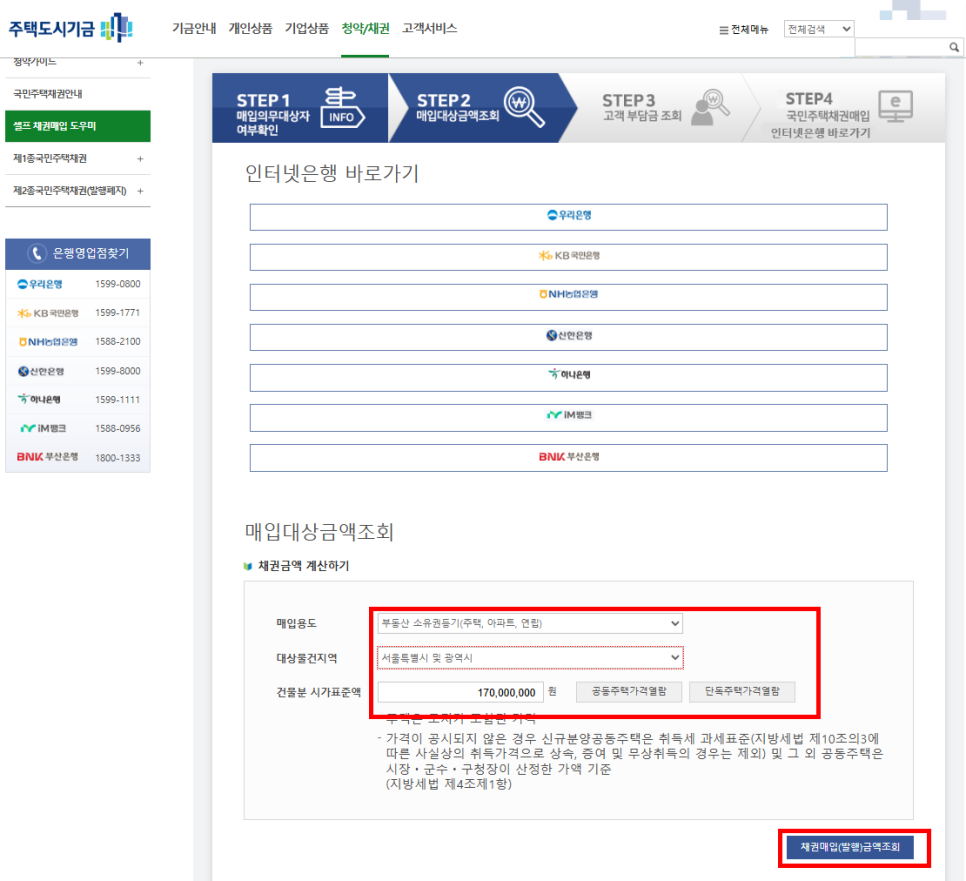The height and width of the screenshot is (881, 966).
Task: Expand 제1종국민주택채권 sidebar item
Action: (x=140, y=159)
